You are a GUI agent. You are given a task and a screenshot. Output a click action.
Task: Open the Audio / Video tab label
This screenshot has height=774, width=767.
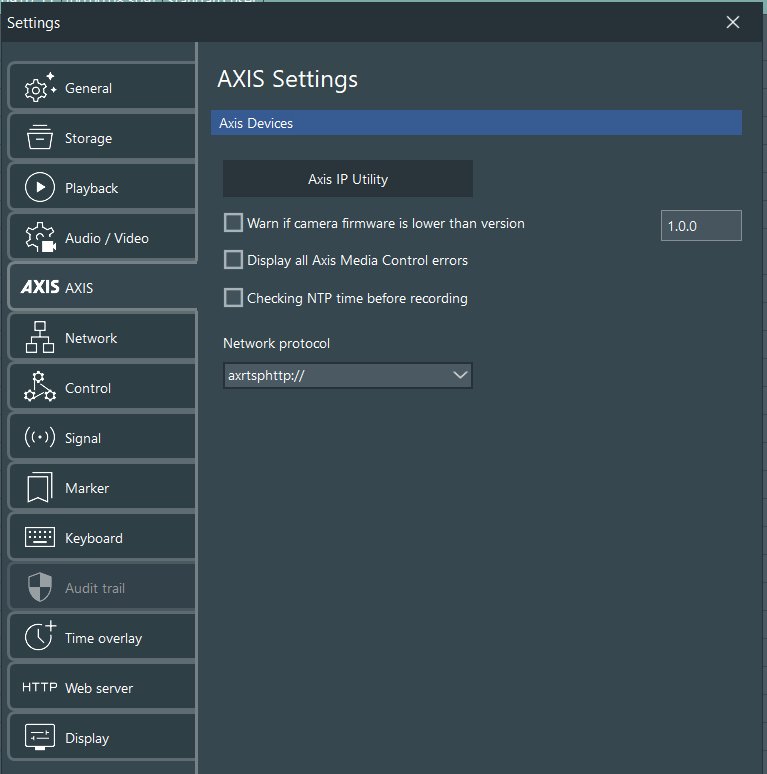coord(107,238)
